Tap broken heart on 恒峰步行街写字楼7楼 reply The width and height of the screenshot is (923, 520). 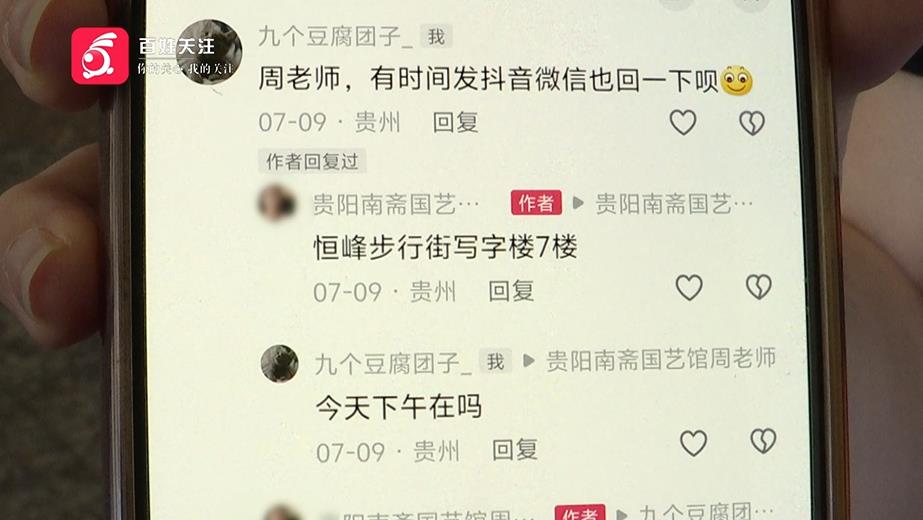[x=758, y=287]
